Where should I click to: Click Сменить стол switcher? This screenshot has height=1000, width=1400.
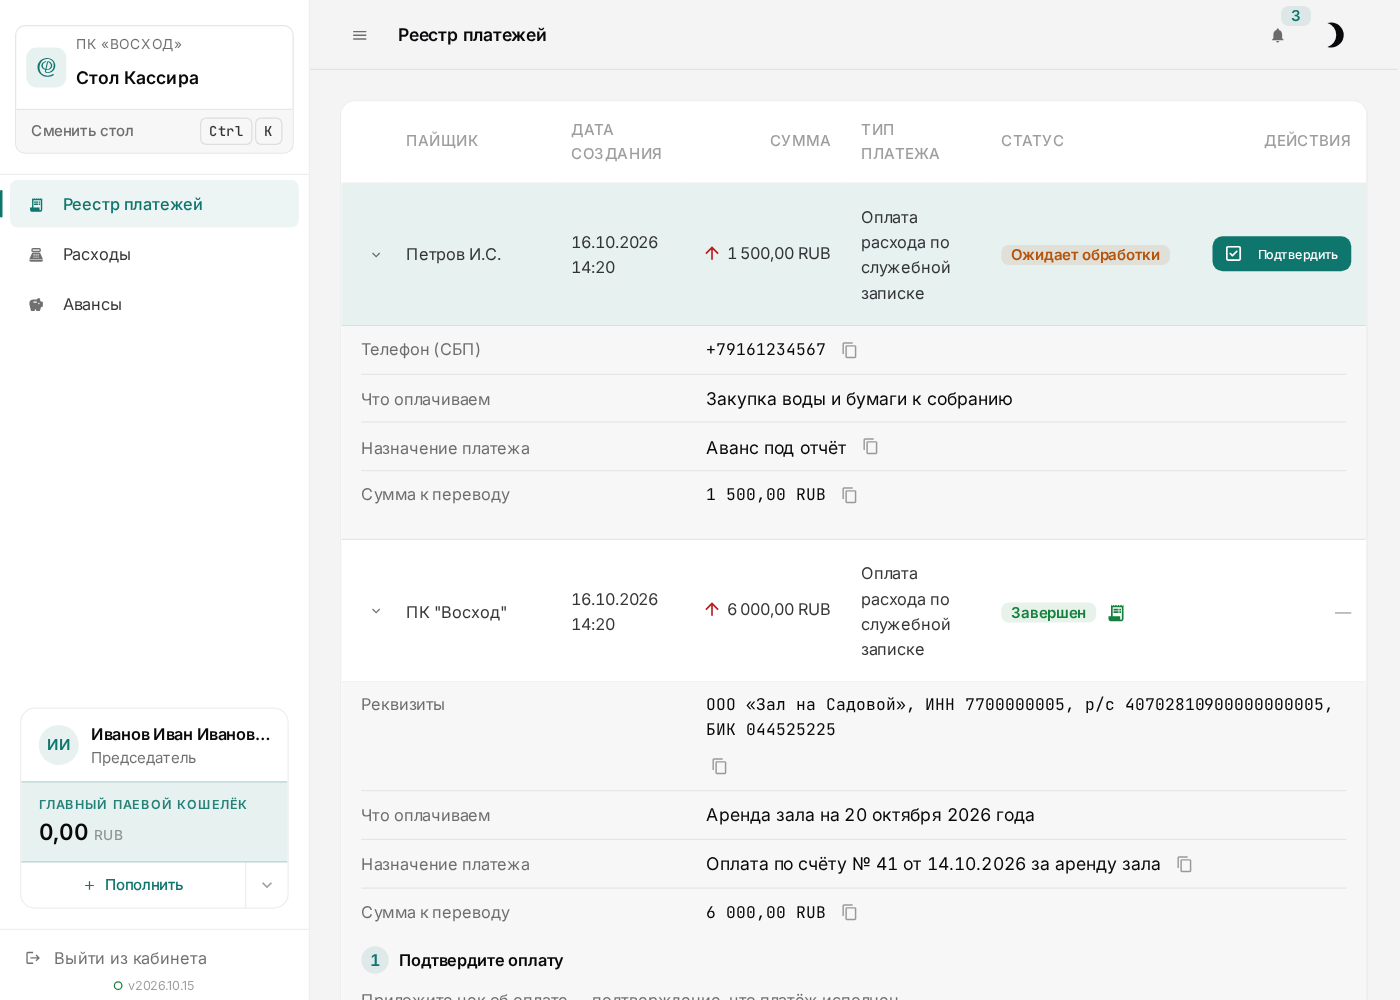(x=154, y=131)
